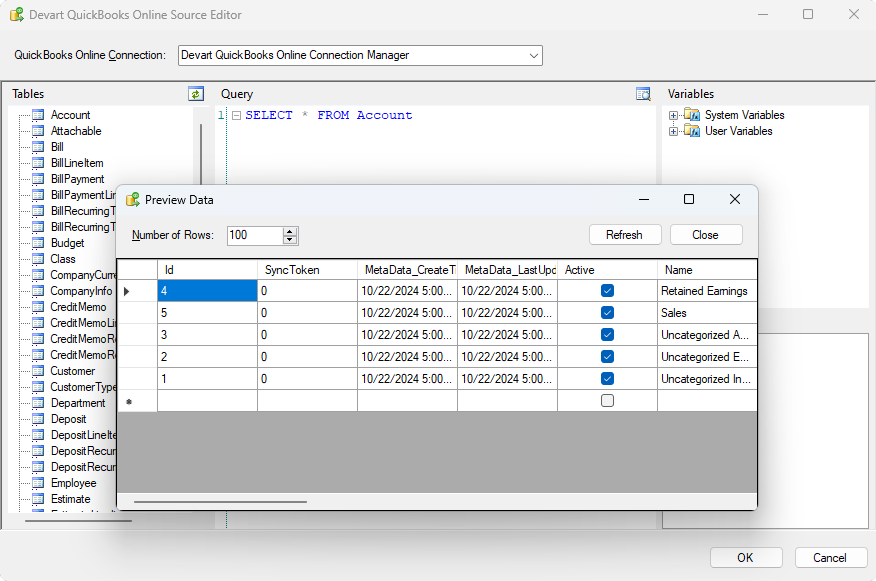The image size is (876, 581).
Task: Select the Account table icon
Action: (x=38, y=115)
